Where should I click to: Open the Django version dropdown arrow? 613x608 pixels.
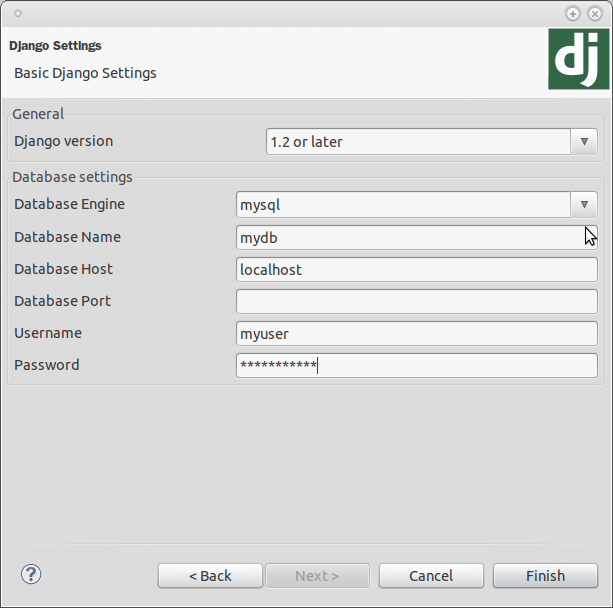tap(584, 142)
